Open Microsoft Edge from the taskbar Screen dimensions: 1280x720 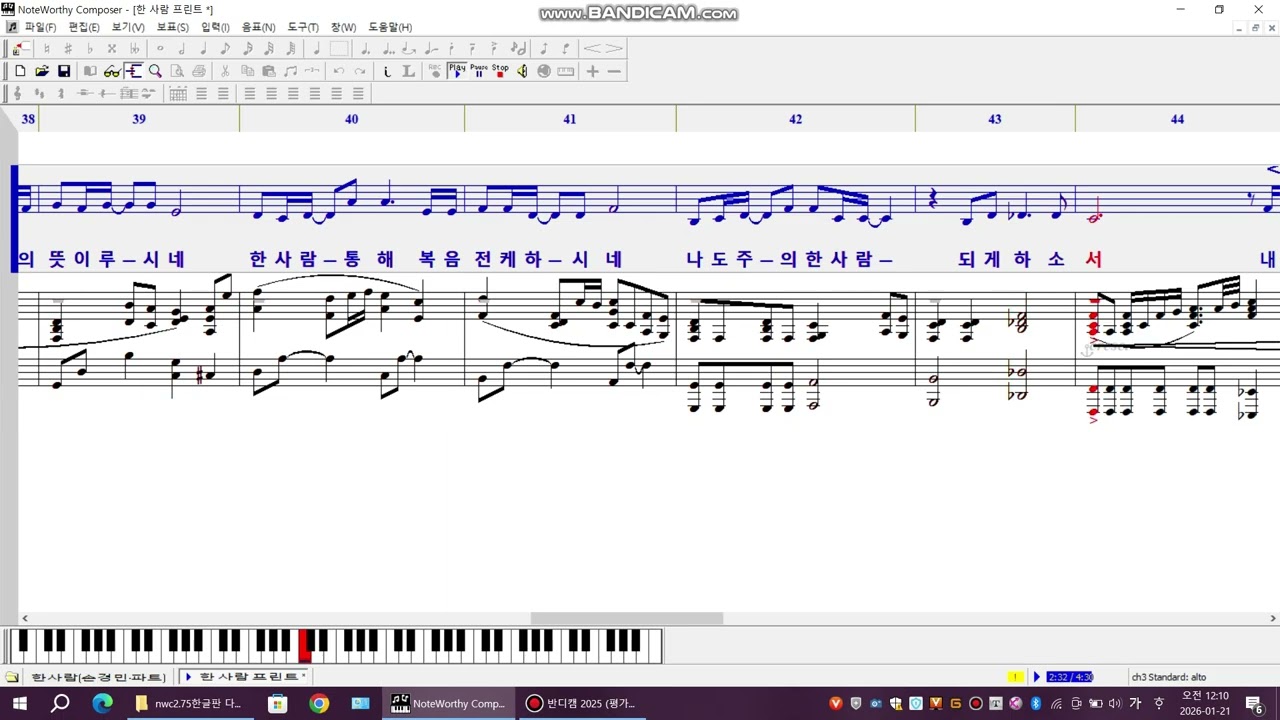(103, 703)
